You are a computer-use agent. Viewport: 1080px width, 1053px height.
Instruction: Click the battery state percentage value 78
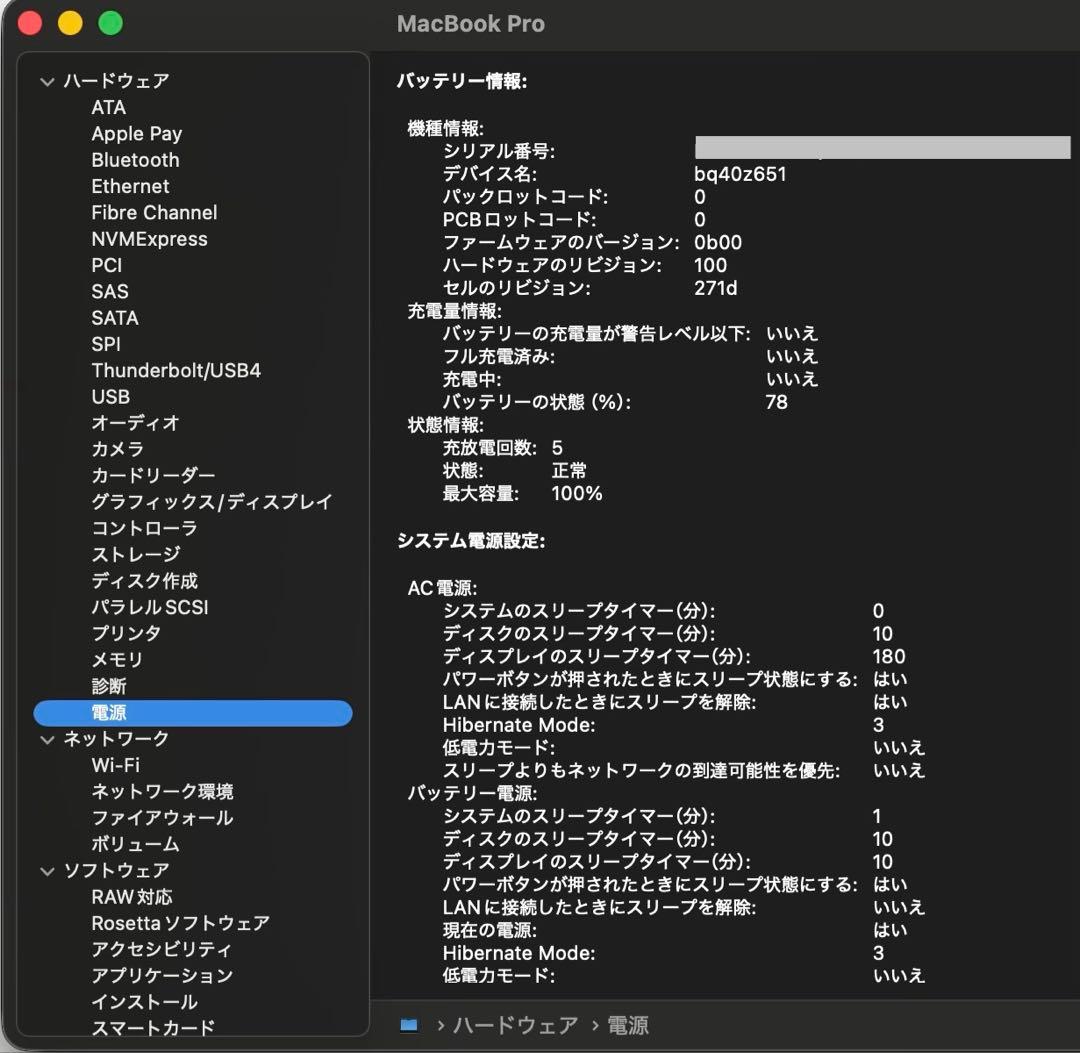pyautogui.click(x=777, y=402)
